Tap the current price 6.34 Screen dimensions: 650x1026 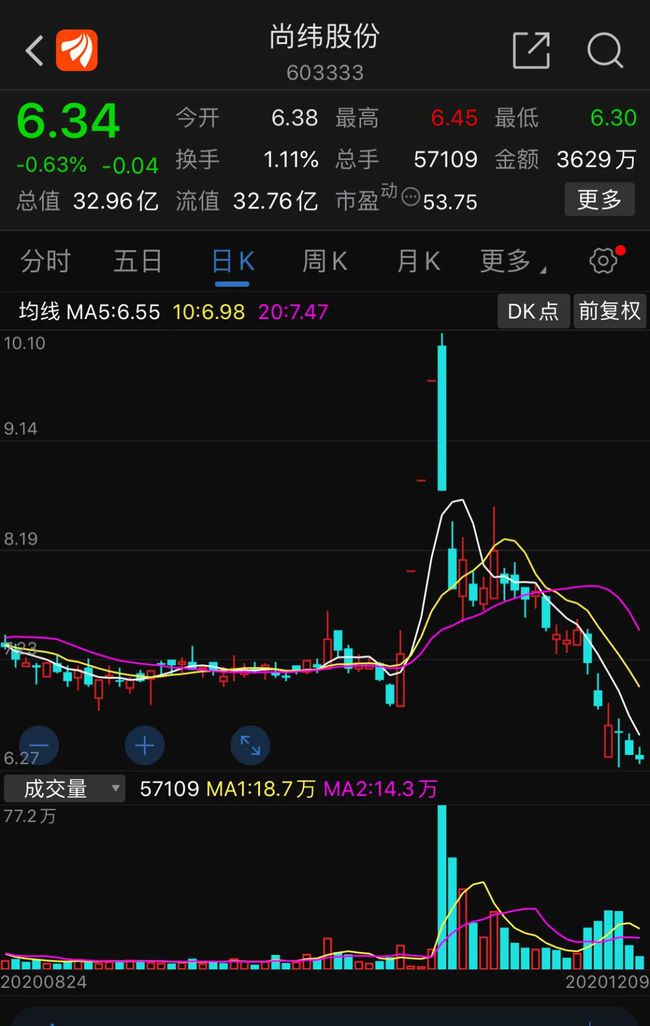[68, 121]
